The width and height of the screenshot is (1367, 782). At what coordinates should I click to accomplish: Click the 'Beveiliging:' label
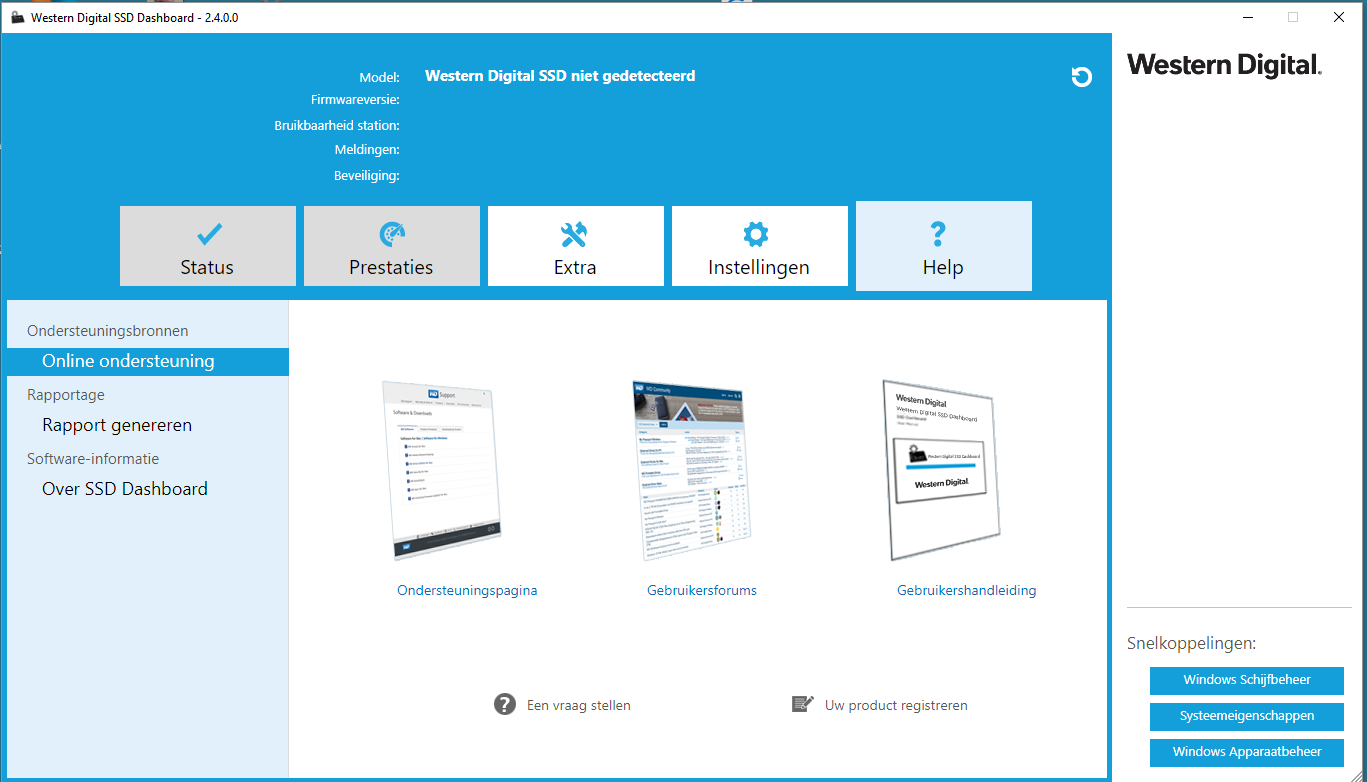367,176
